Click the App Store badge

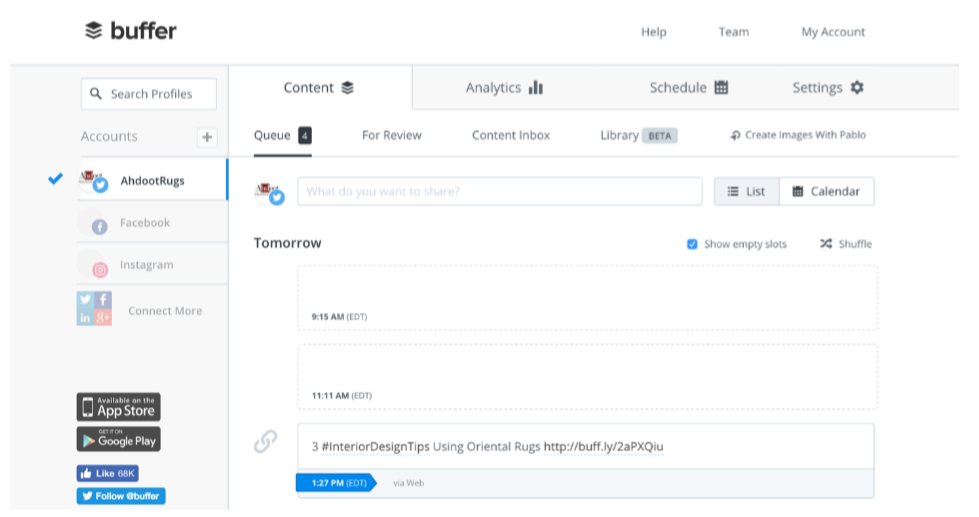pyautogui.click(x=119, y=407)
